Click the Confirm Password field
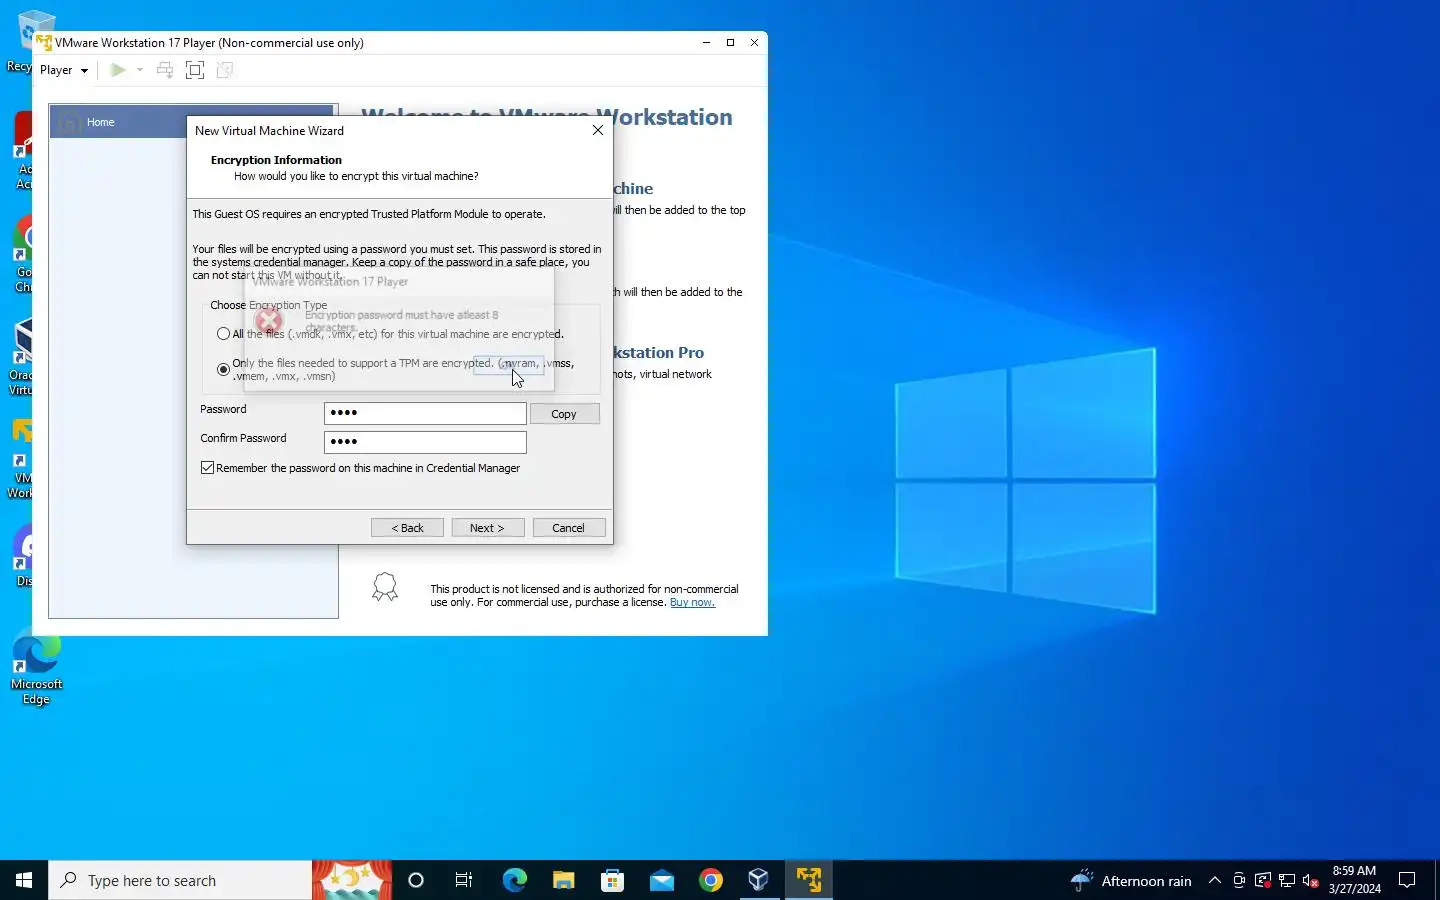Viewport: 1440px width, 900px height. pos(425,442)
